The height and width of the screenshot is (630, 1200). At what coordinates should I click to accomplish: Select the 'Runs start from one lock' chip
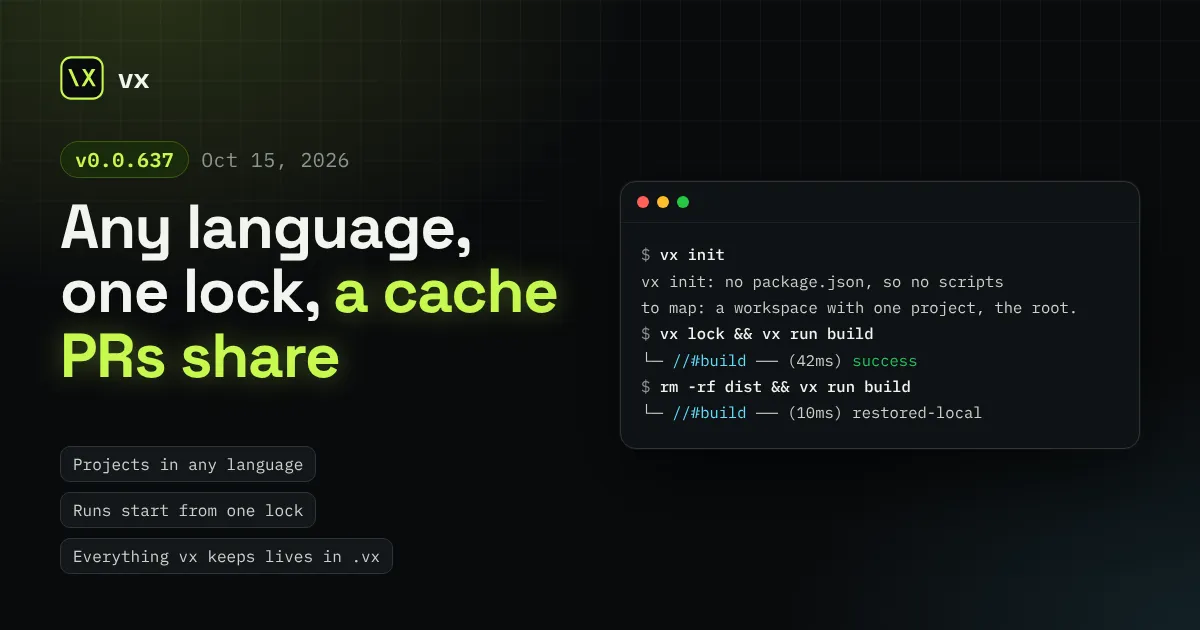click(x=188, y=510)
